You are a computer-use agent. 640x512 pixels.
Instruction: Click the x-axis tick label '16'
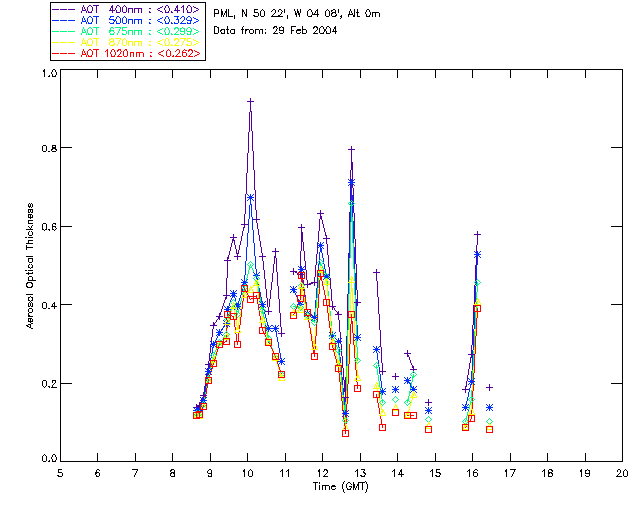point(473,473)
